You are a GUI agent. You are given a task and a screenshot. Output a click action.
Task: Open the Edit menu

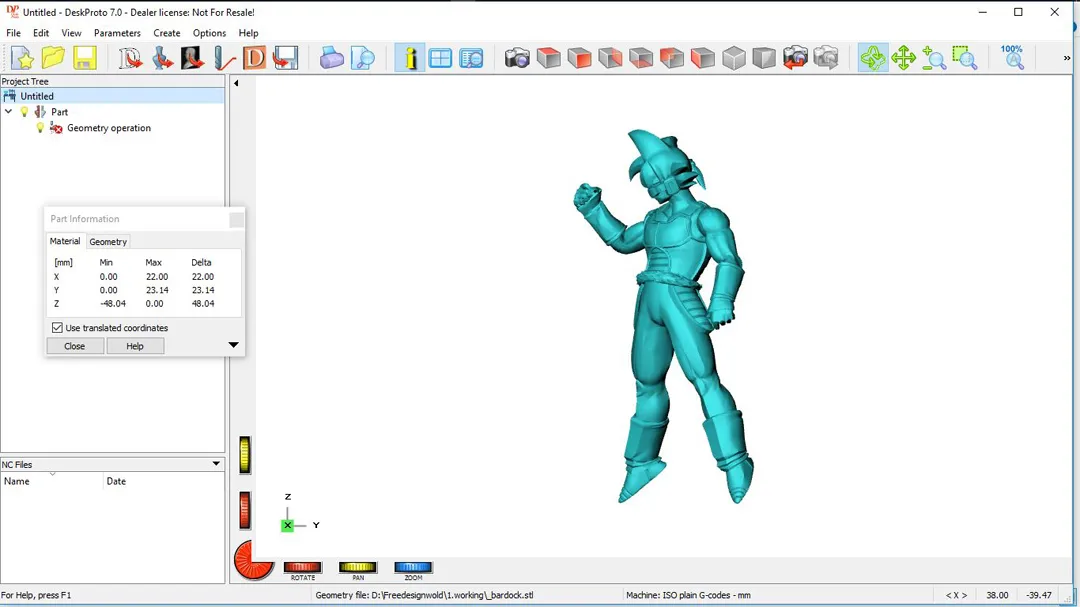pos(41,33)
